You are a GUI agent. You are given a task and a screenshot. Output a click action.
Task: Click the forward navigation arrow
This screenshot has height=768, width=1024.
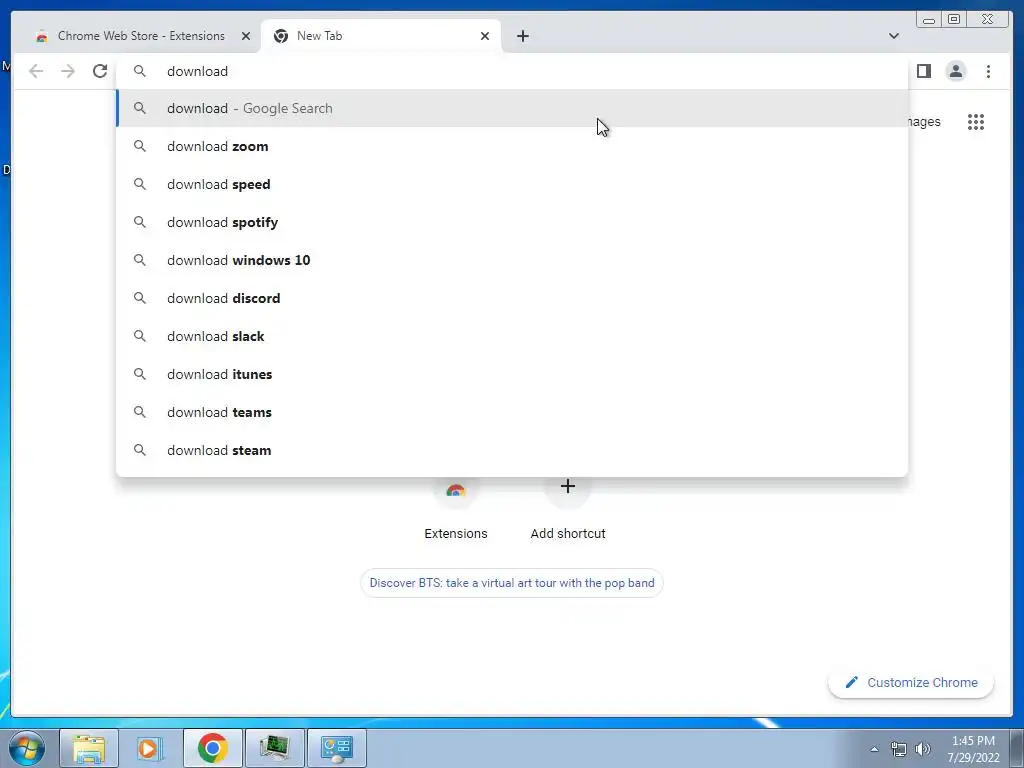[x=68, y=71]
